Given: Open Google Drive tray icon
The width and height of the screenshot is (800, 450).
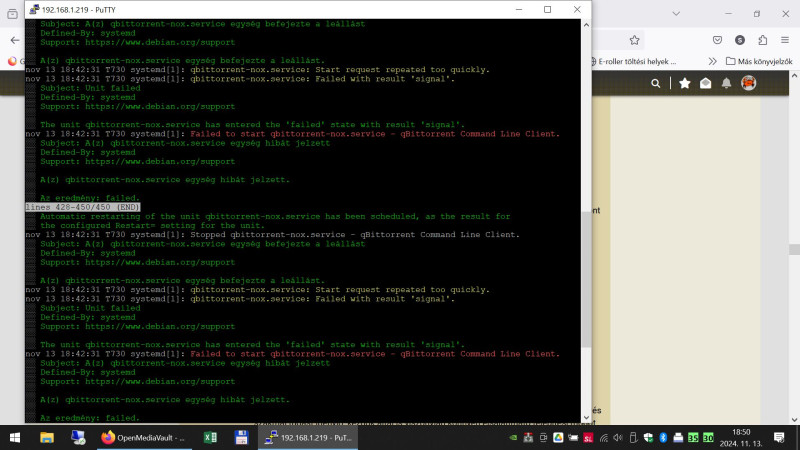Looking at the screenshot, I should (x=558, y=438).
